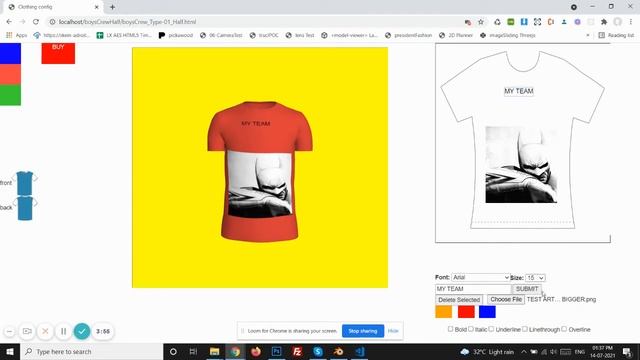Open Visual Studio Code from the taskbar
The height and width of the screenshot is (360, 640).
360,351
